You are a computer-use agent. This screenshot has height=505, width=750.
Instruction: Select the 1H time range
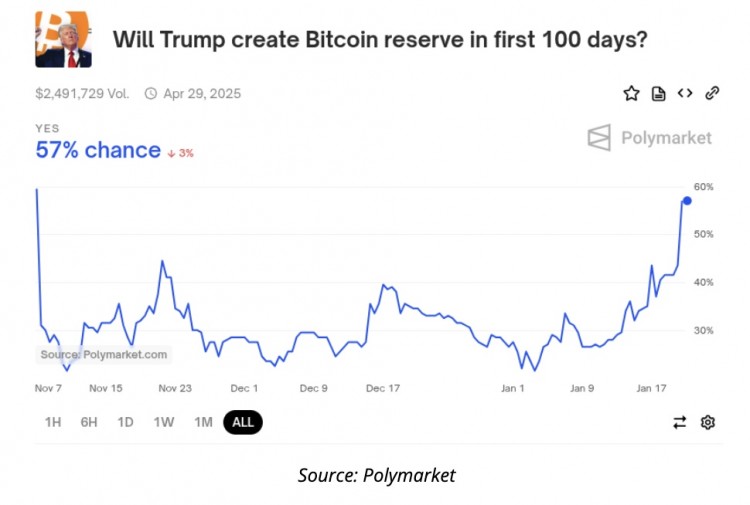53,422
